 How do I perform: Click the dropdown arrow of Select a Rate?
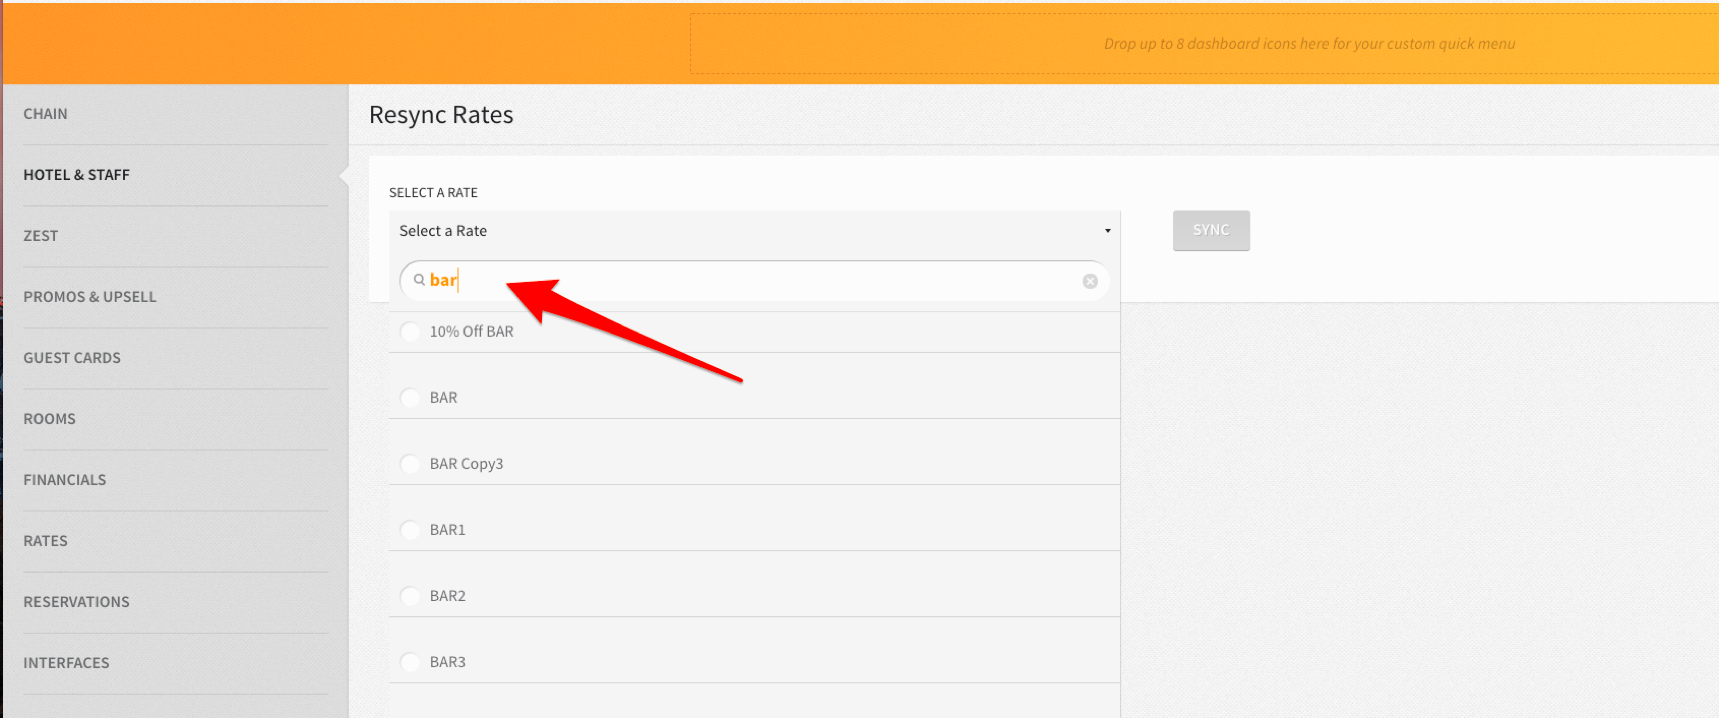(1107, 231)
